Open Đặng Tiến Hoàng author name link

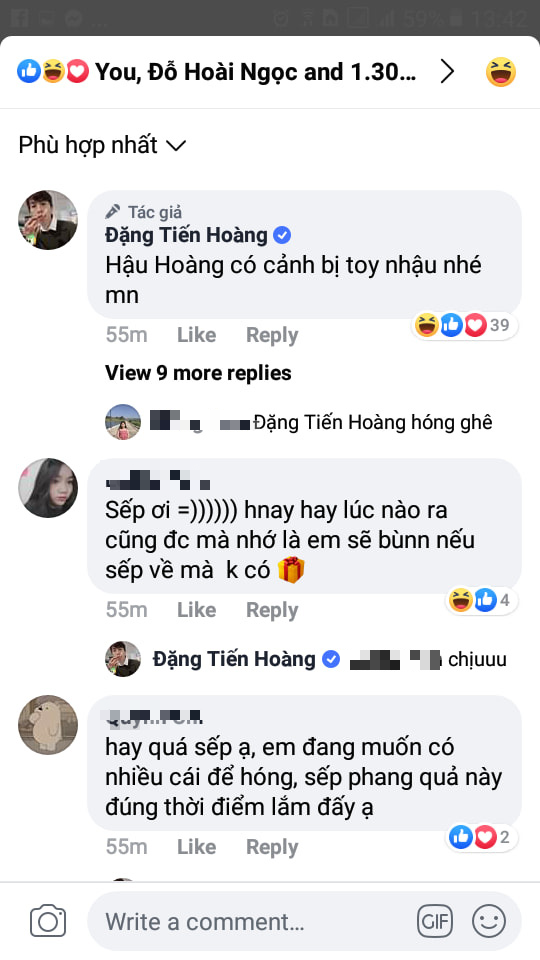pyautogui.click(x=186, y=235)
